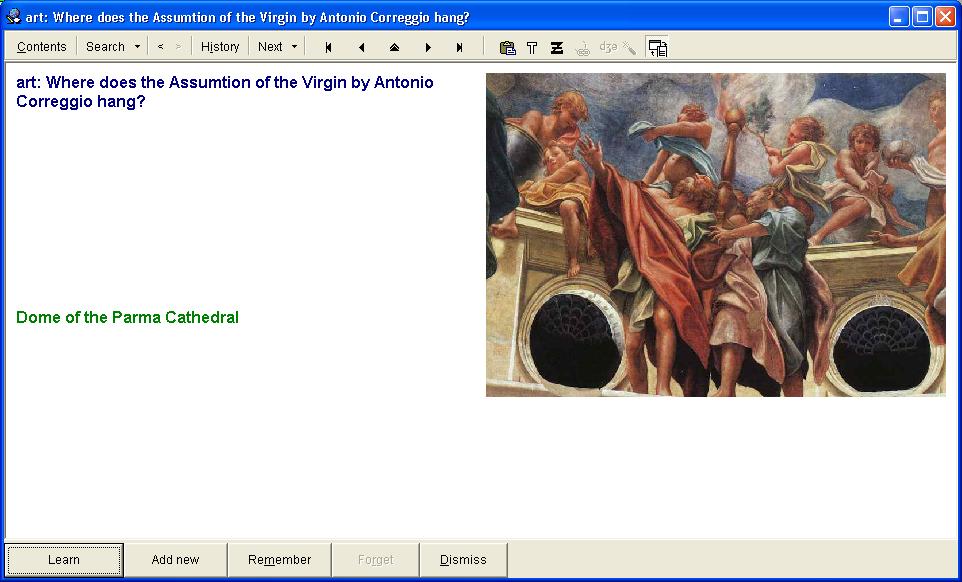Click the blue question text about Correggio
Image resolution: width=962 pixels, height=582 pixels.
pyautogui.click(x=225, y=91)
